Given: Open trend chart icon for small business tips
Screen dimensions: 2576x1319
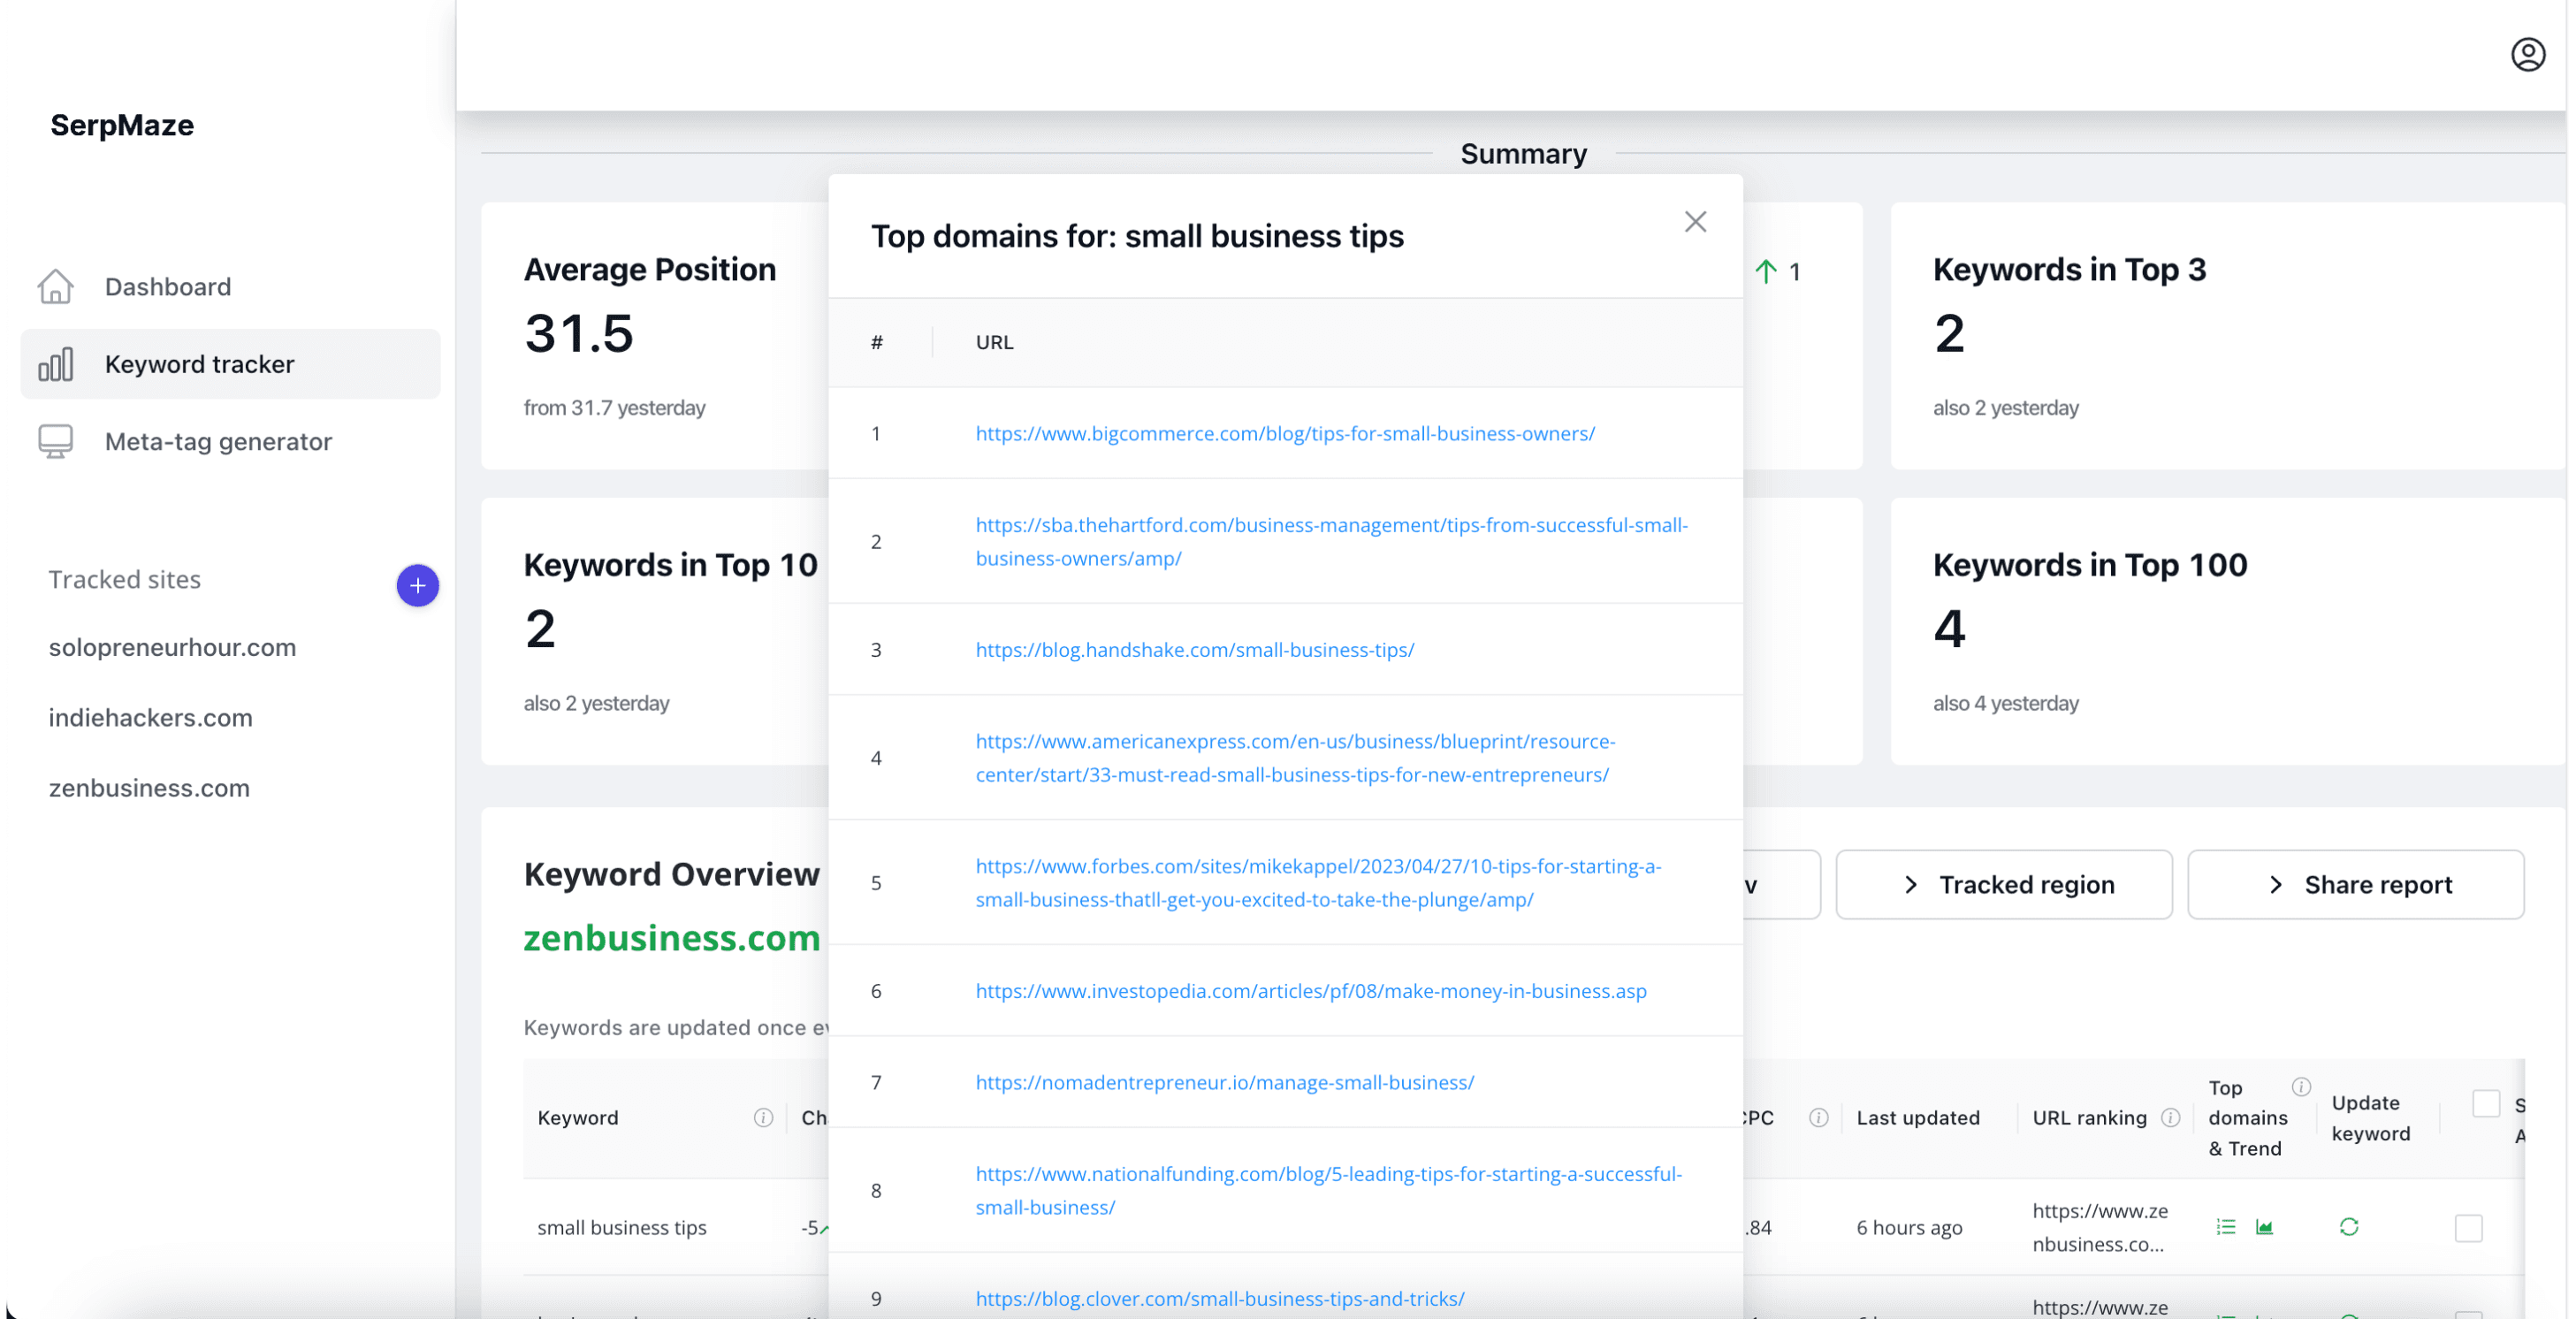Looking at the screenshot, I should click(2264, 1226).
